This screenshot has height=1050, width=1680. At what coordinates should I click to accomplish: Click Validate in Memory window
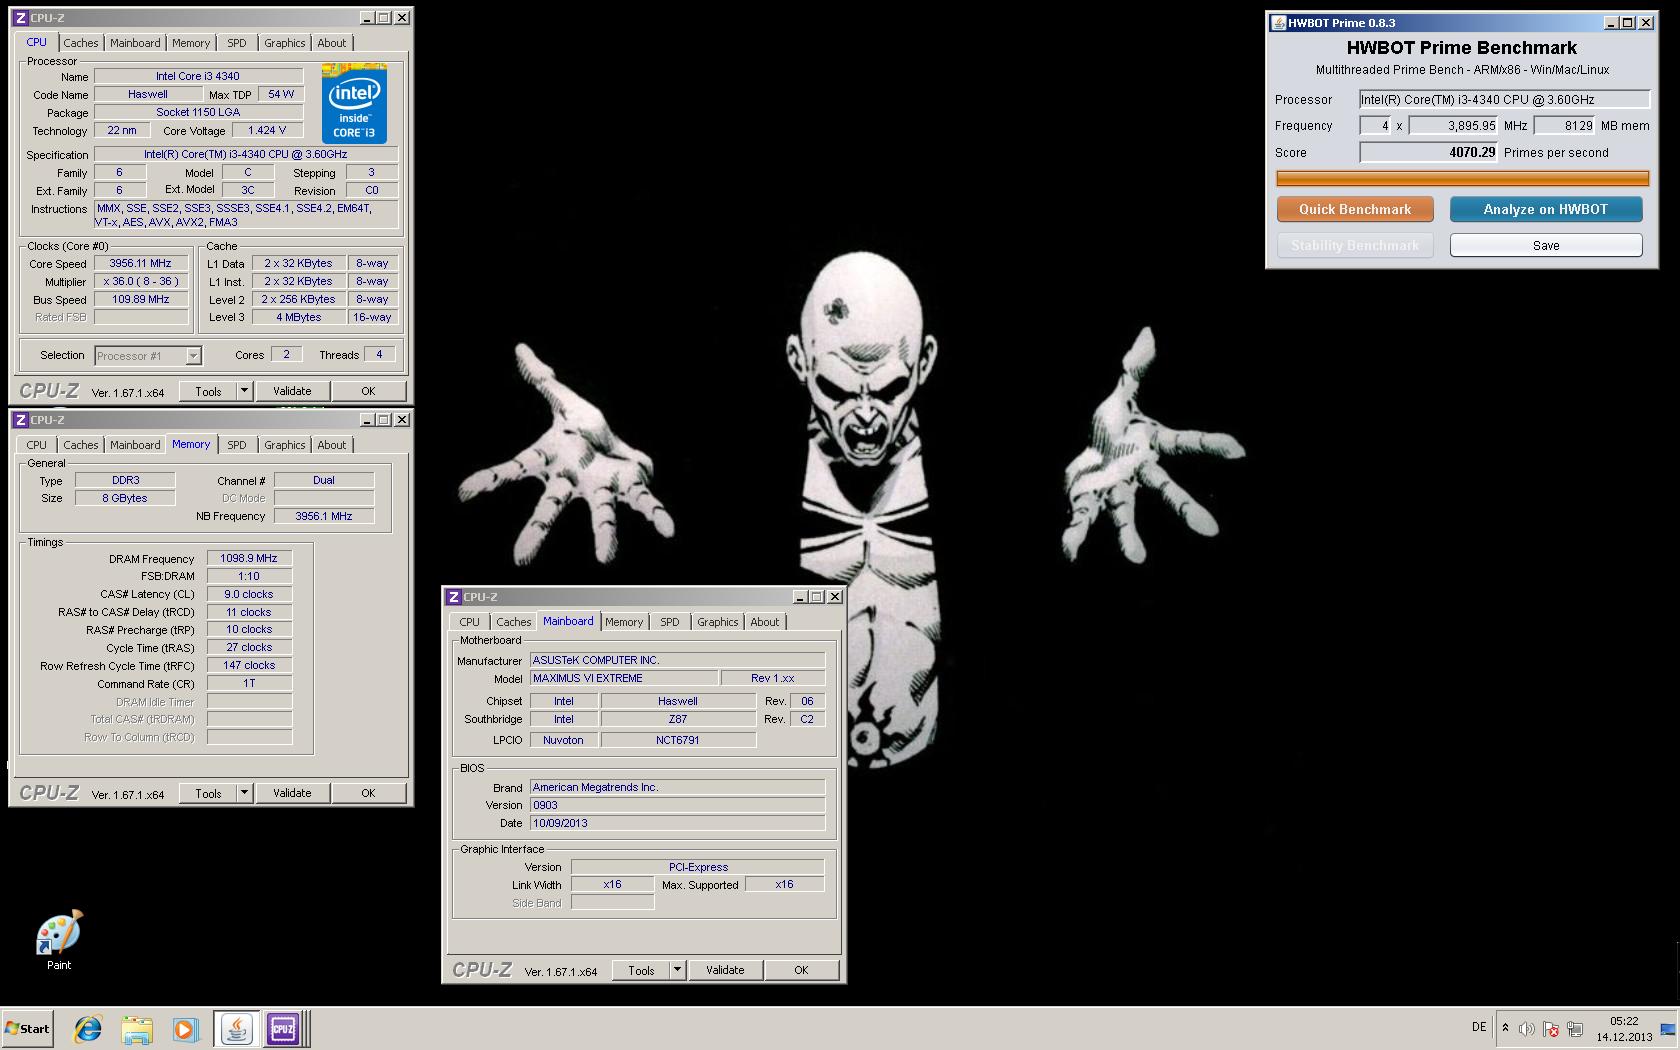[292, 793]
